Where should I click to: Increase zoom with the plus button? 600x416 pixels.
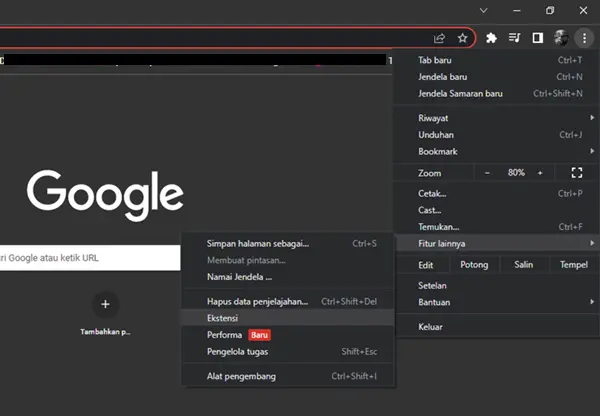tap(540, 173)
